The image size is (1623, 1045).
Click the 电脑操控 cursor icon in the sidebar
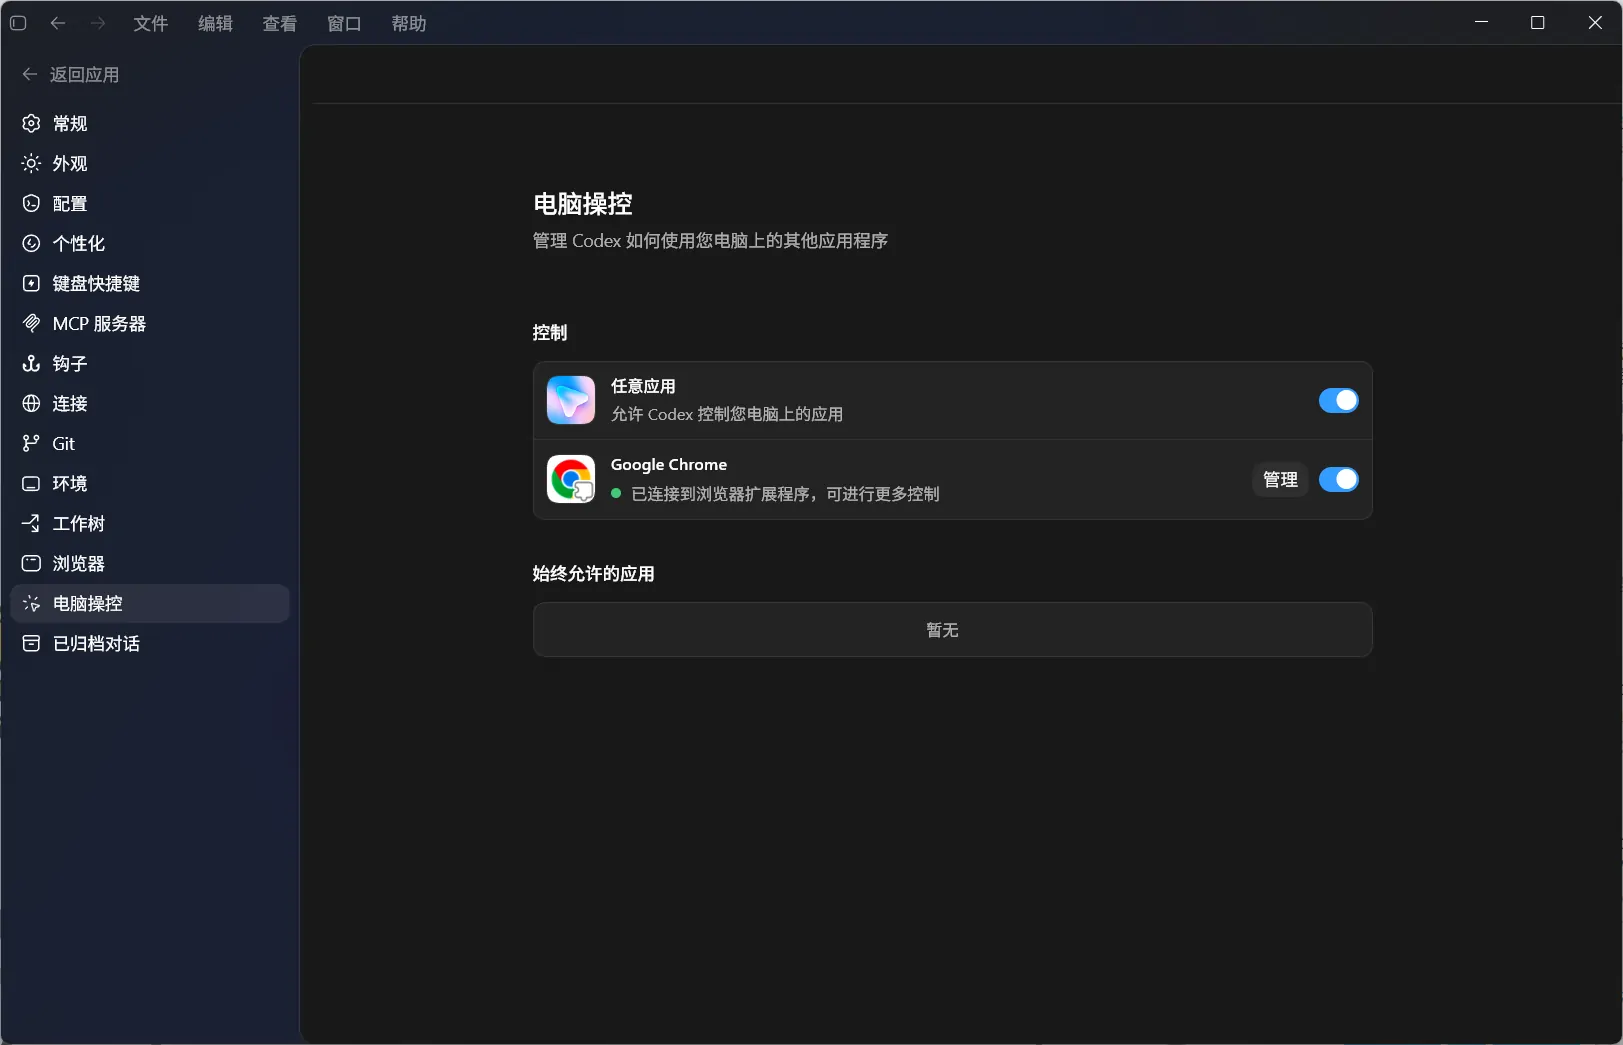click(31, 603)
